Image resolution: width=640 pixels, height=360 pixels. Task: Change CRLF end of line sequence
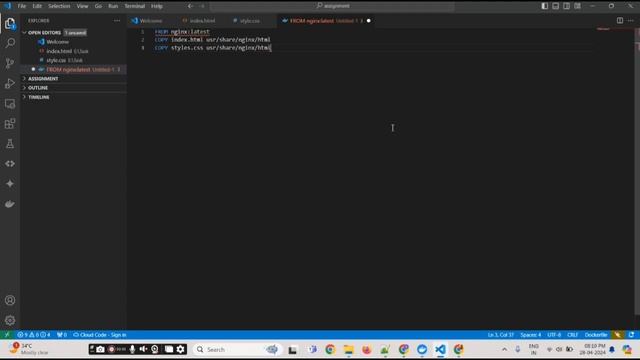(573, 335)
